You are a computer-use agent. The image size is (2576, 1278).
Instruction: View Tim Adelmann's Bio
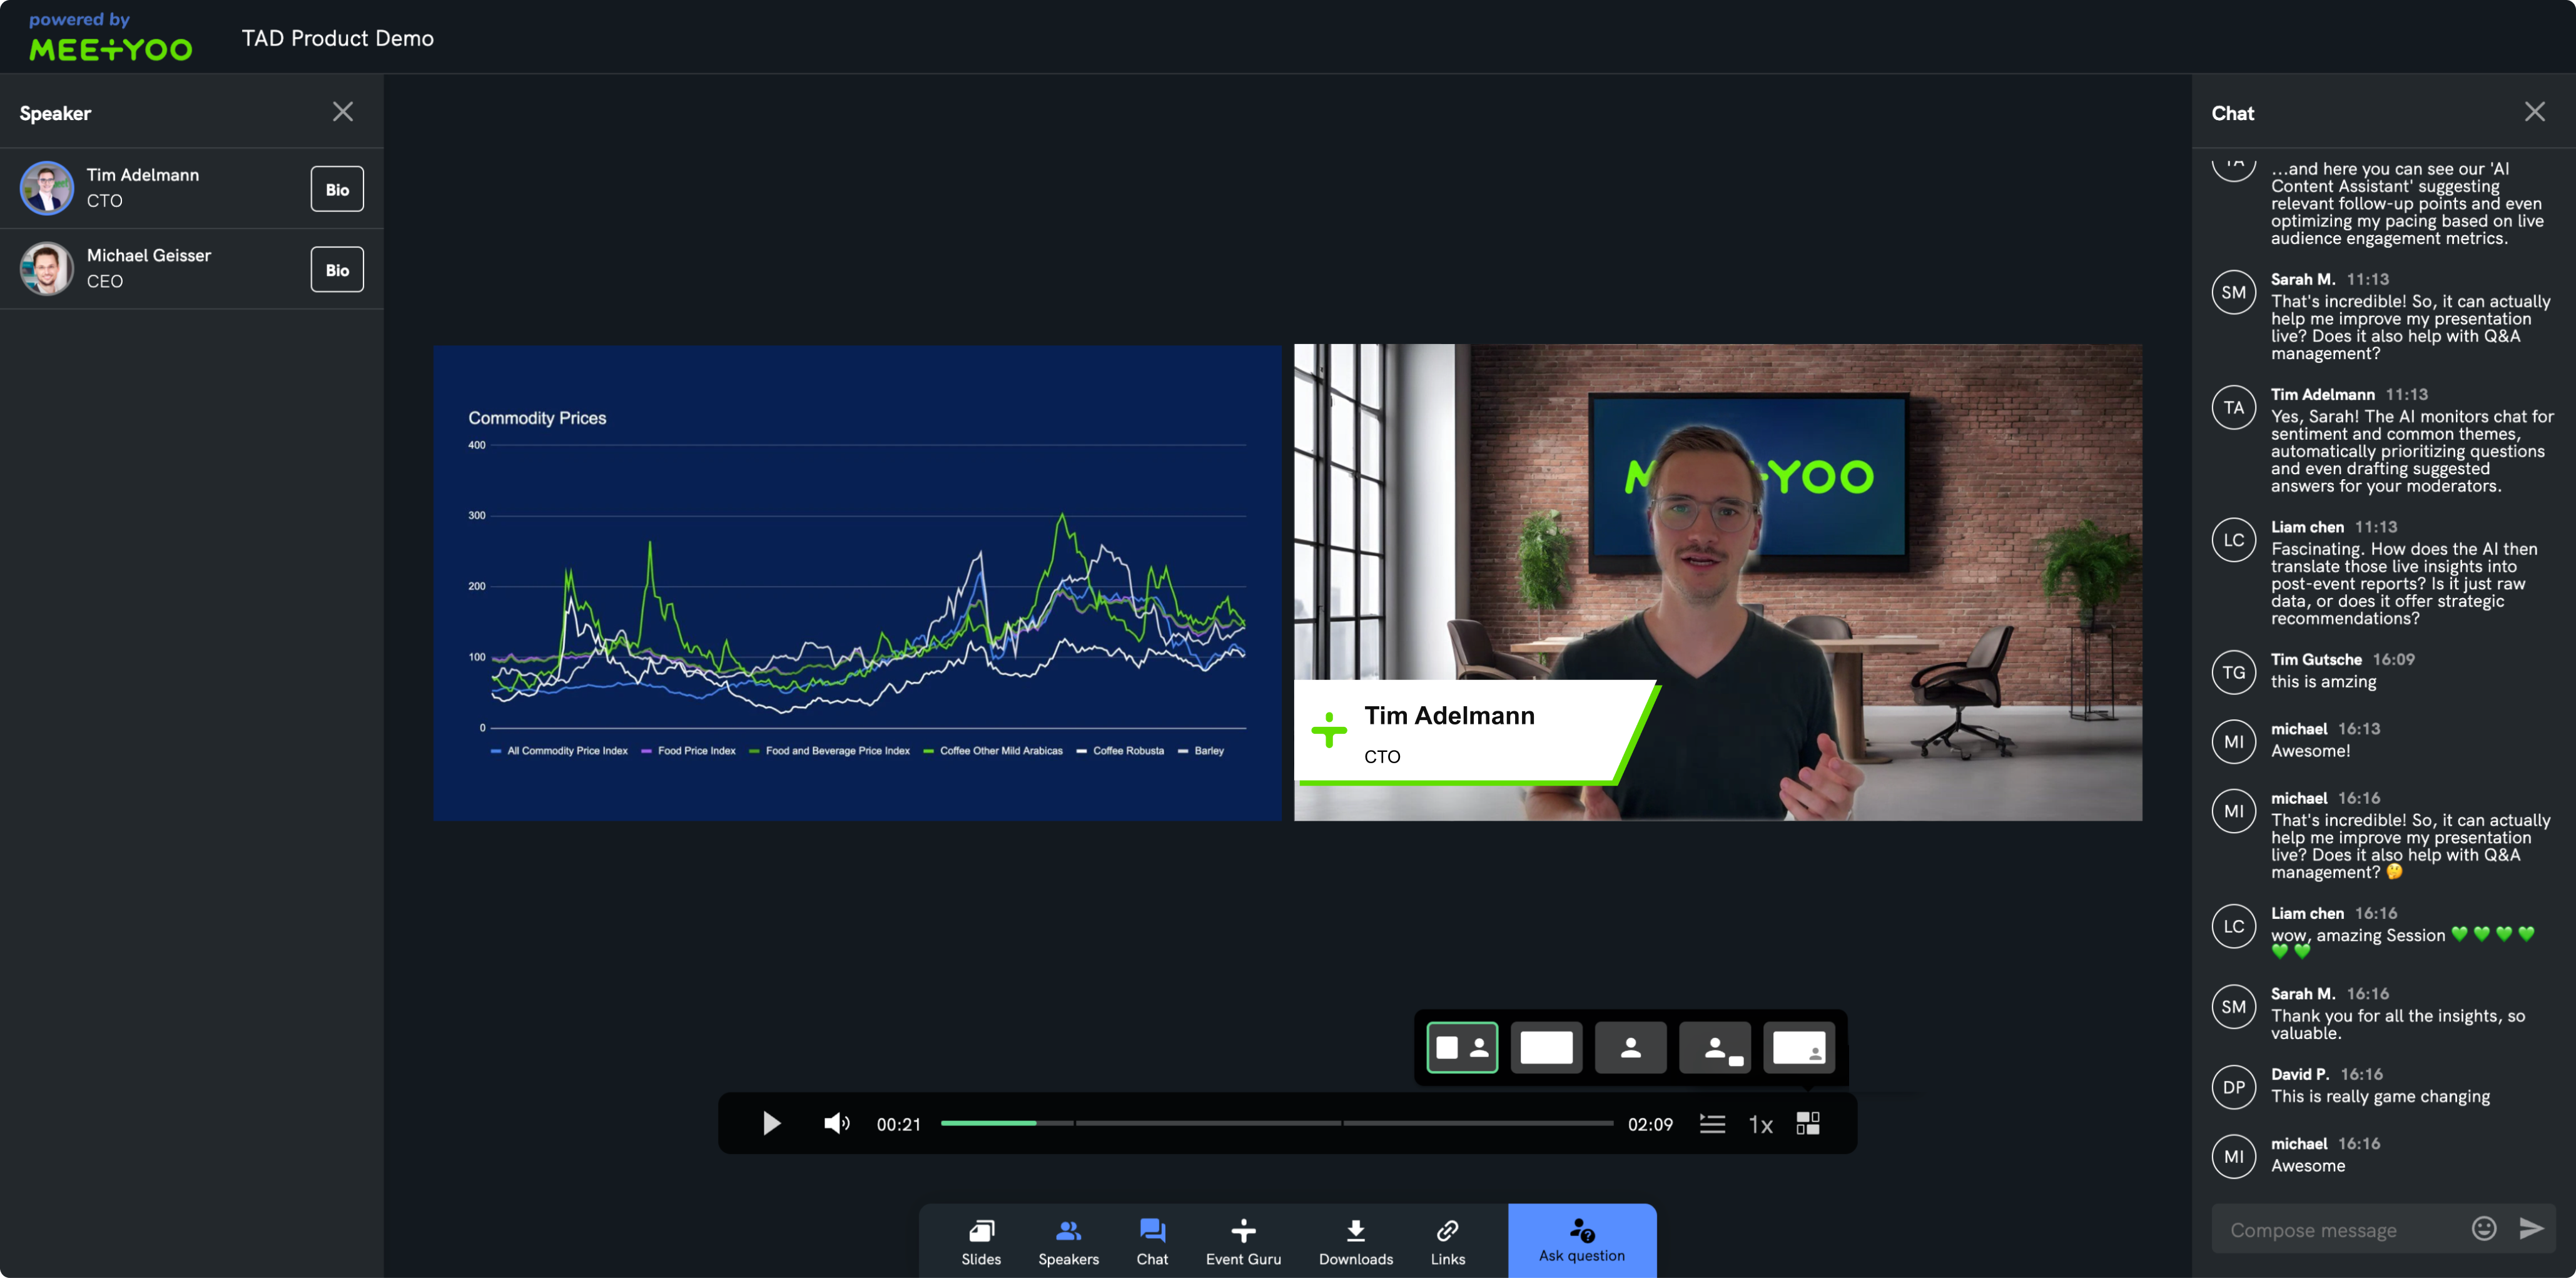pos(336,188)
